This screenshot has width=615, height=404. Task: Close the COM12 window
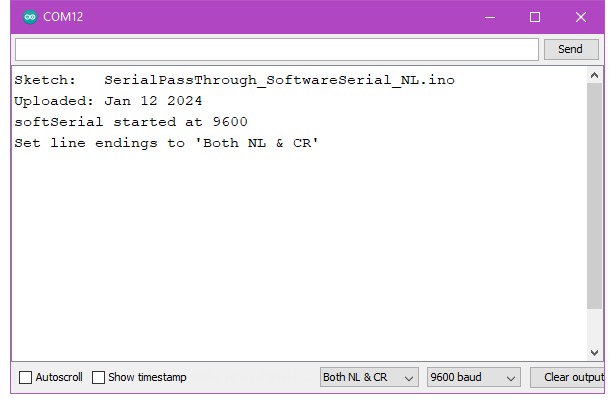coord(581,17)
